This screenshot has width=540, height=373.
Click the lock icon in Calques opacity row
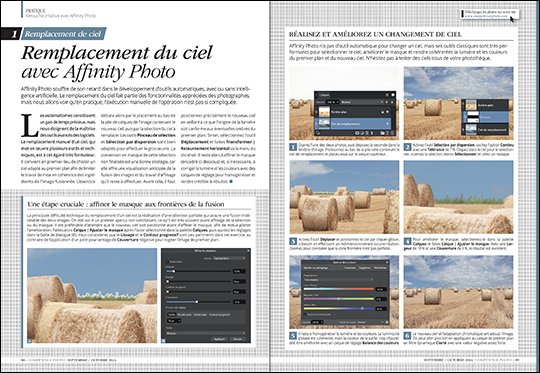pos(392,102)
